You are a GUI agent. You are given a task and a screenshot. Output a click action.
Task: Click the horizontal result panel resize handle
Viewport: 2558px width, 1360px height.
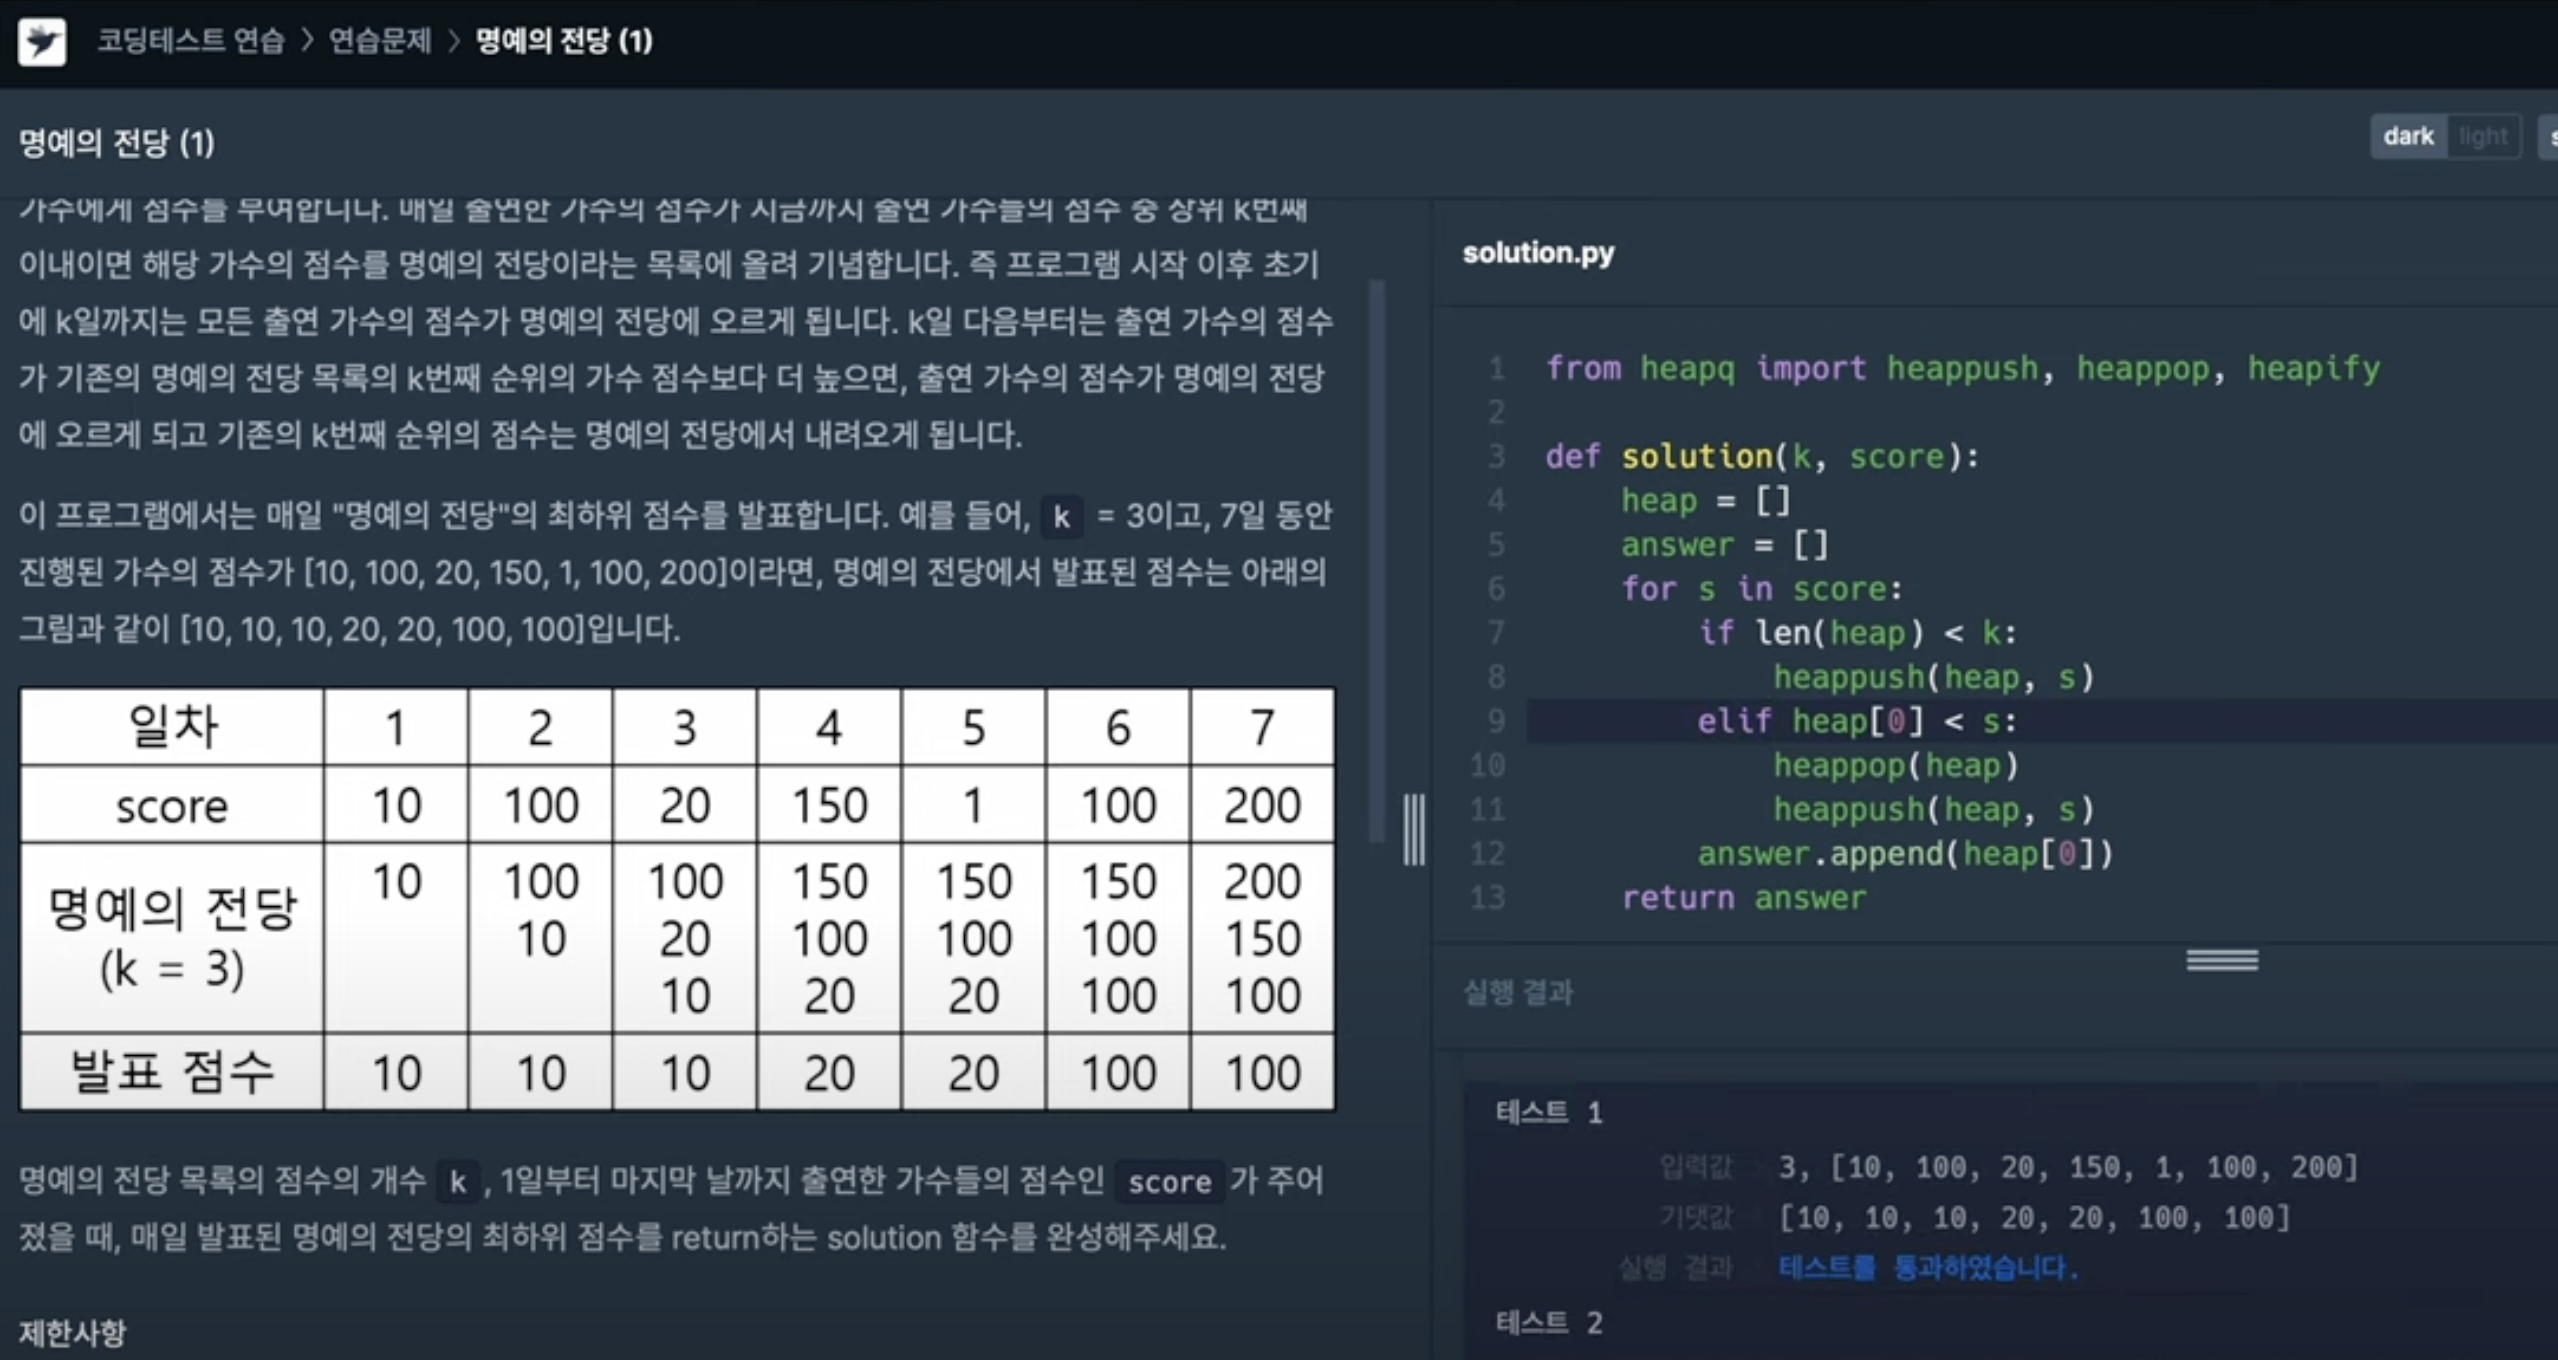[x=2221, y=960]
